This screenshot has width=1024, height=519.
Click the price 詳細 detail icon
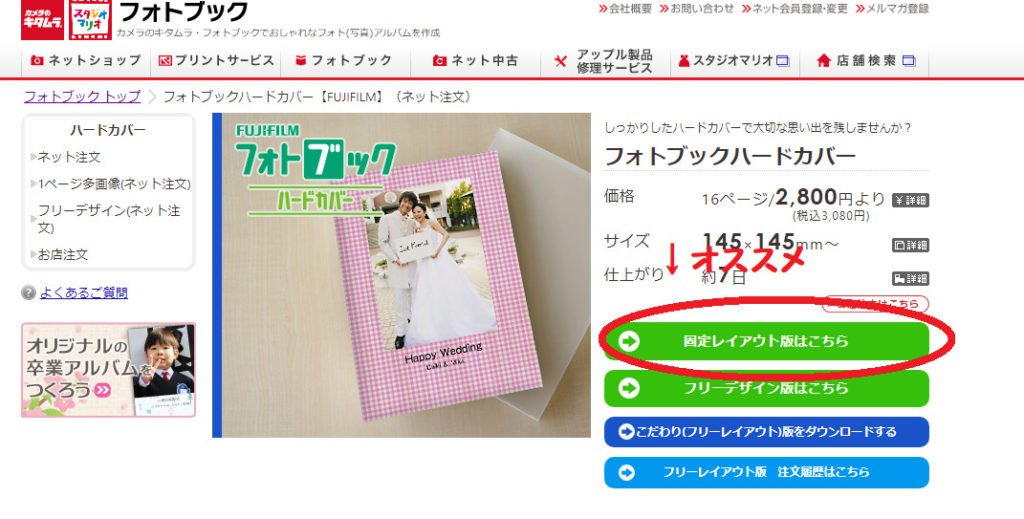[910, 200]
